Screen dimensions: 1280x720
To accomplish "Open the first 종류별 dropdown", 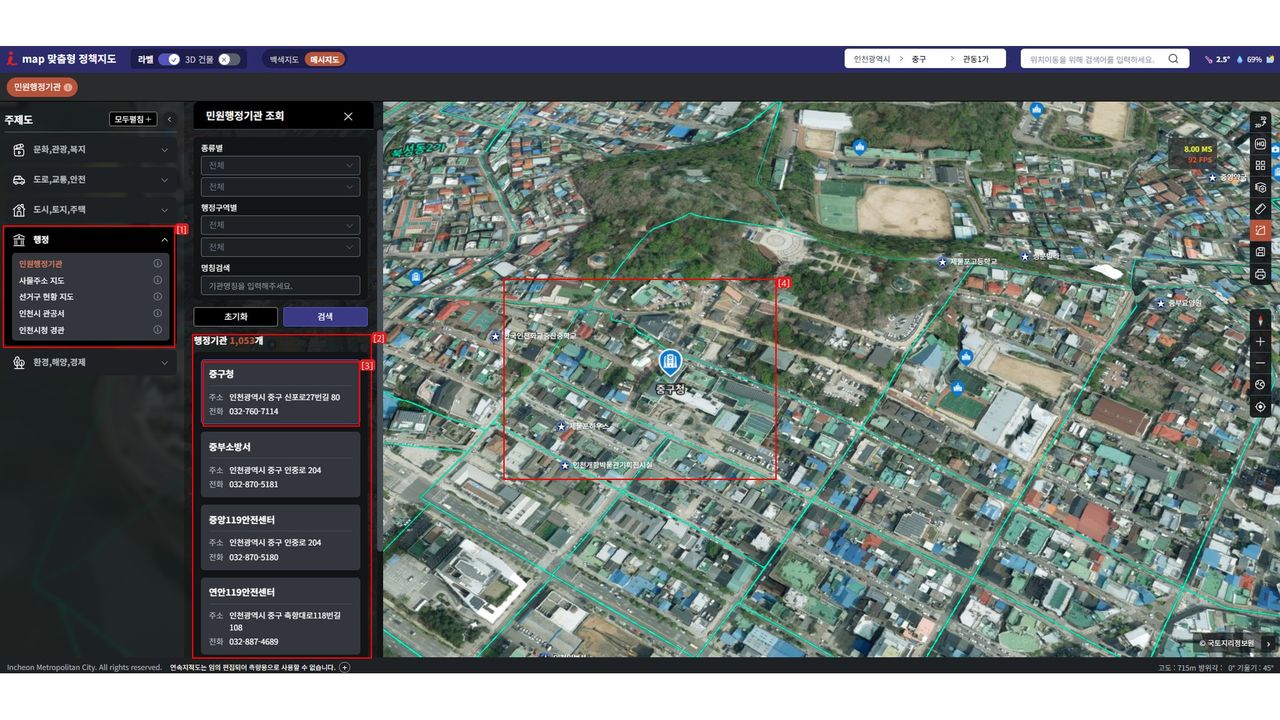I will pos(280,165).
